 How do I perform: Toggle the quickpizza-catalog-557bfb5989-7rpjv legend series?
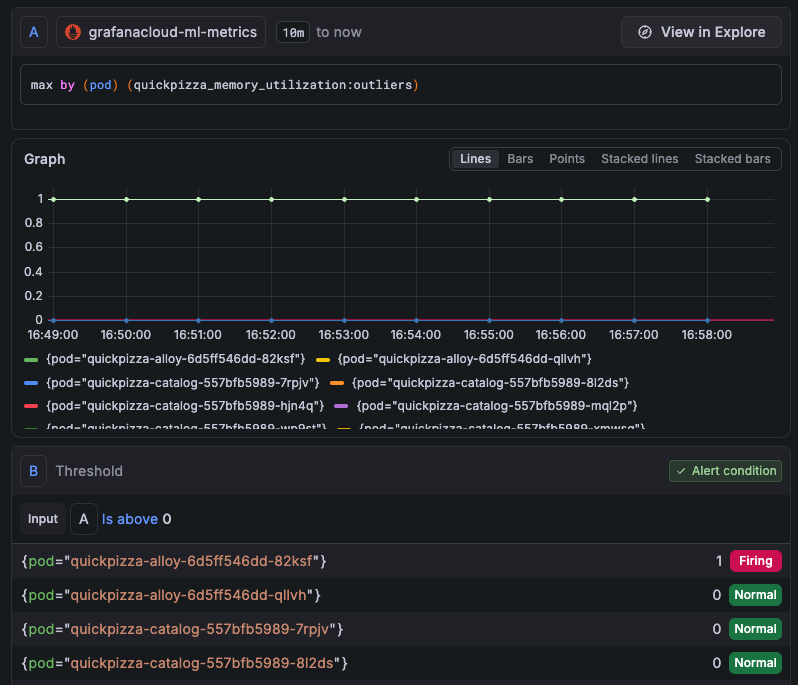pos(183,383)
